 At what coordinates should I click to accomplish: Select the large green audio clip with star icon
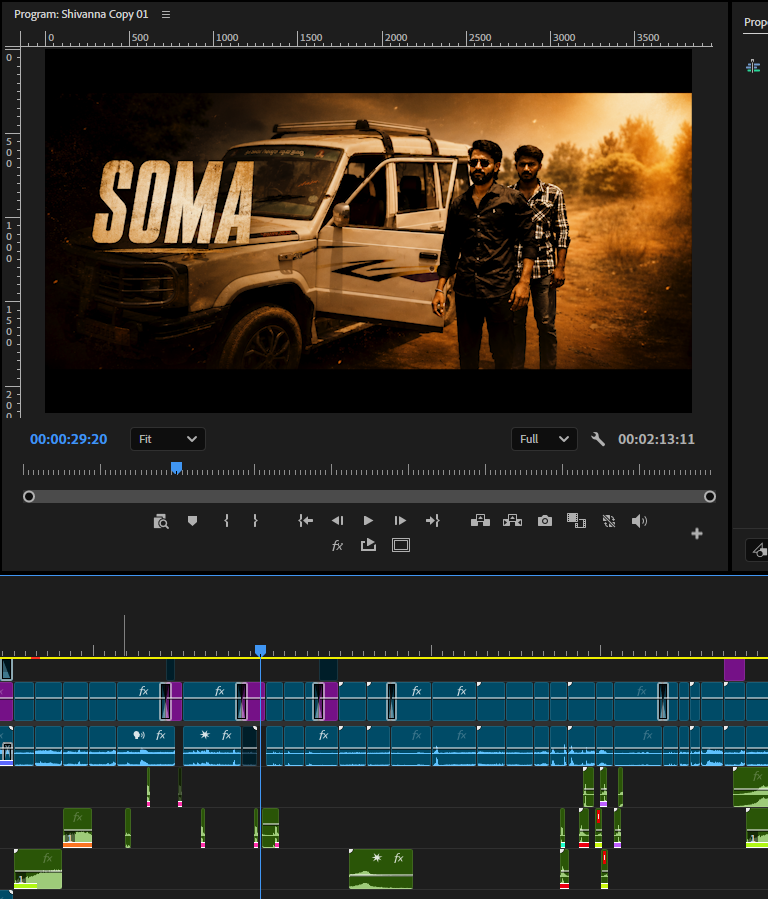coord(381,869)
